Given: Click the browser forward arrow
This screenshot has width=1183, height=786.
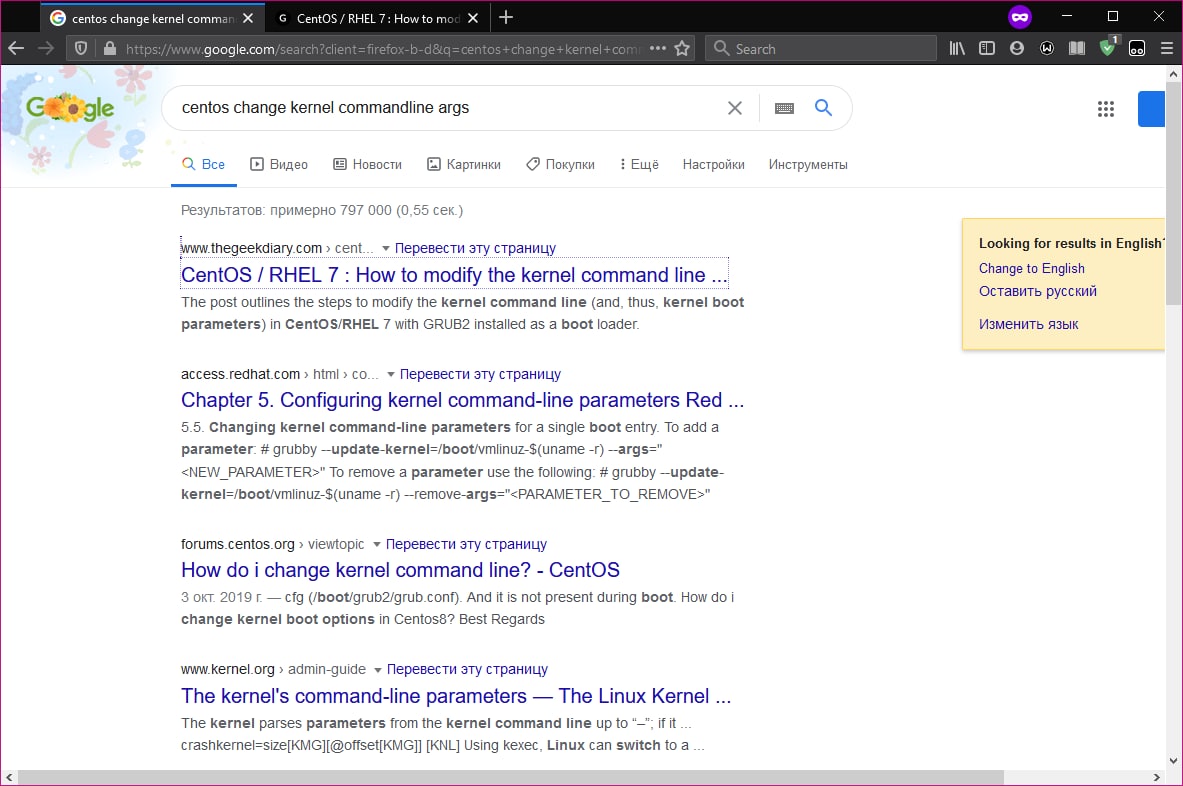Looking at the screenshot, I should [46, 49].
